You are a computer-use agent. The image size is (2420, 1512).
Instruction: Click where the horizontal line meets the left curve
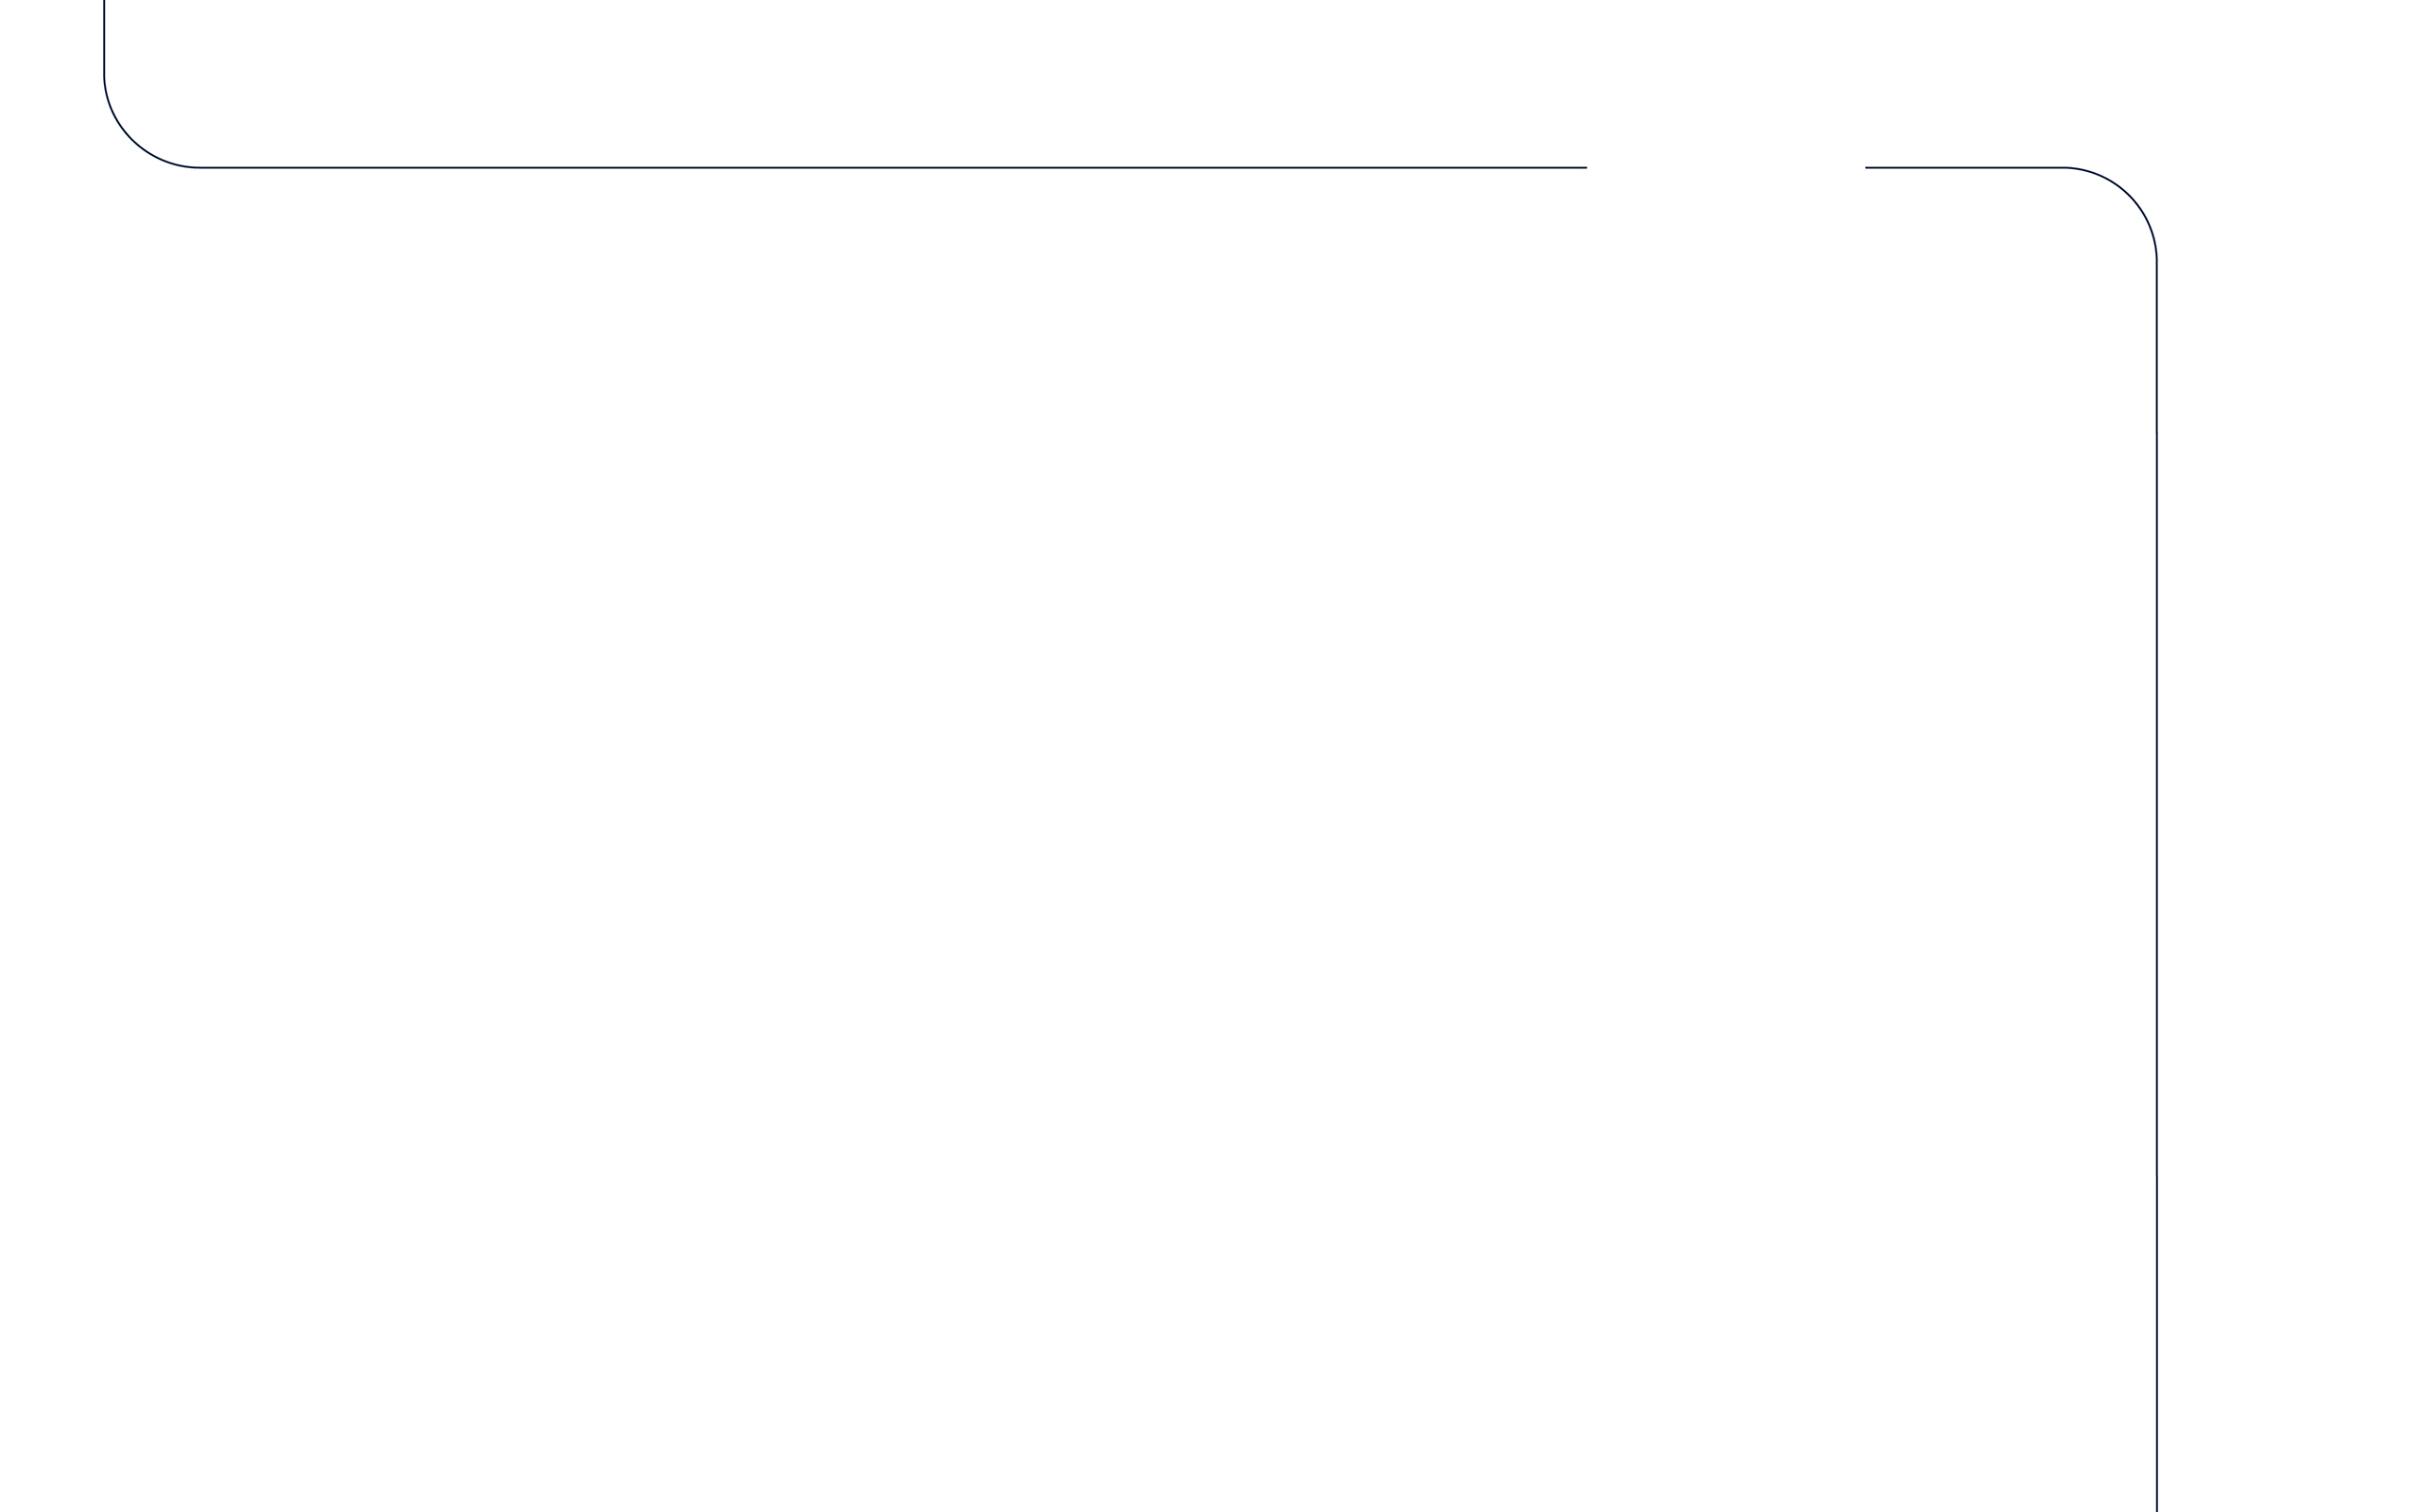tap(200, 168)
